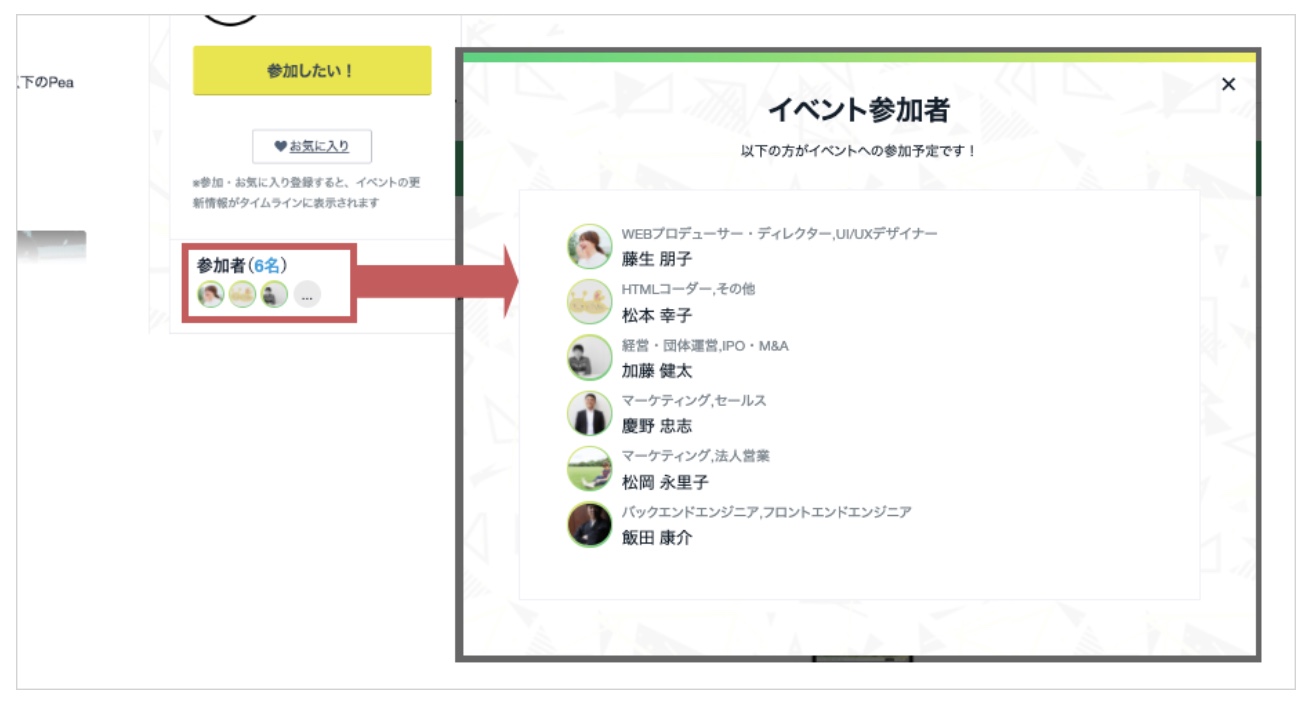1312x710 pixels.
Task: Open the 6名 participant count link
Action: click(x=268, y=265)
